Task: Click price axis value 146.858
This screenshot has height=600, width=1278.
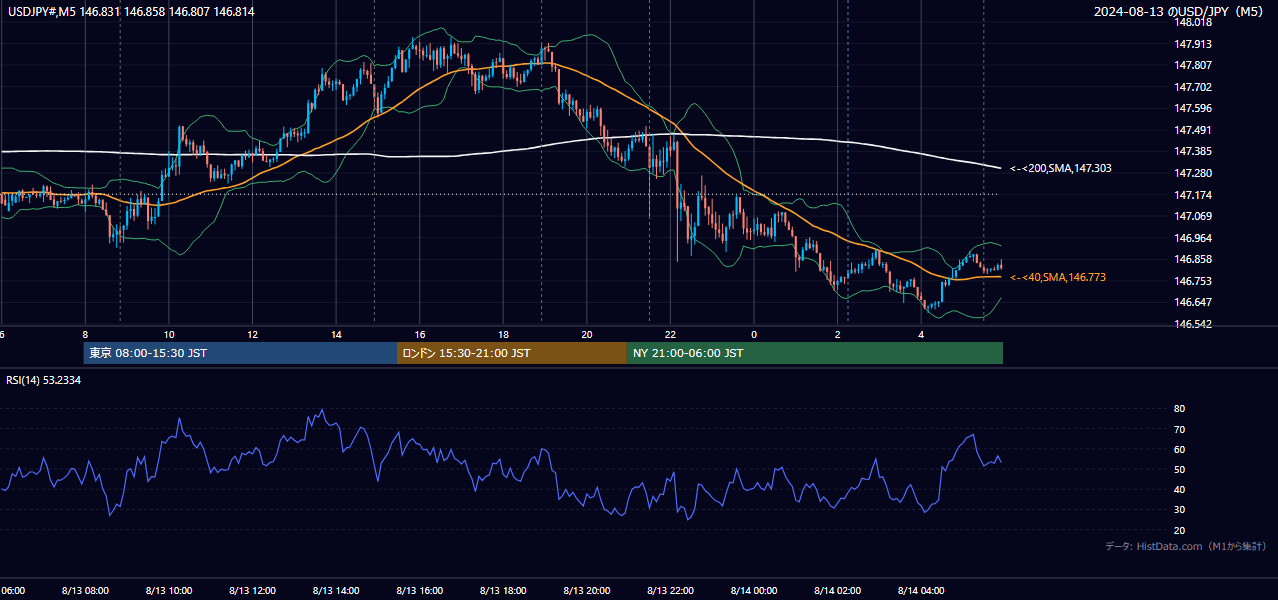Action: (1192, 259)
